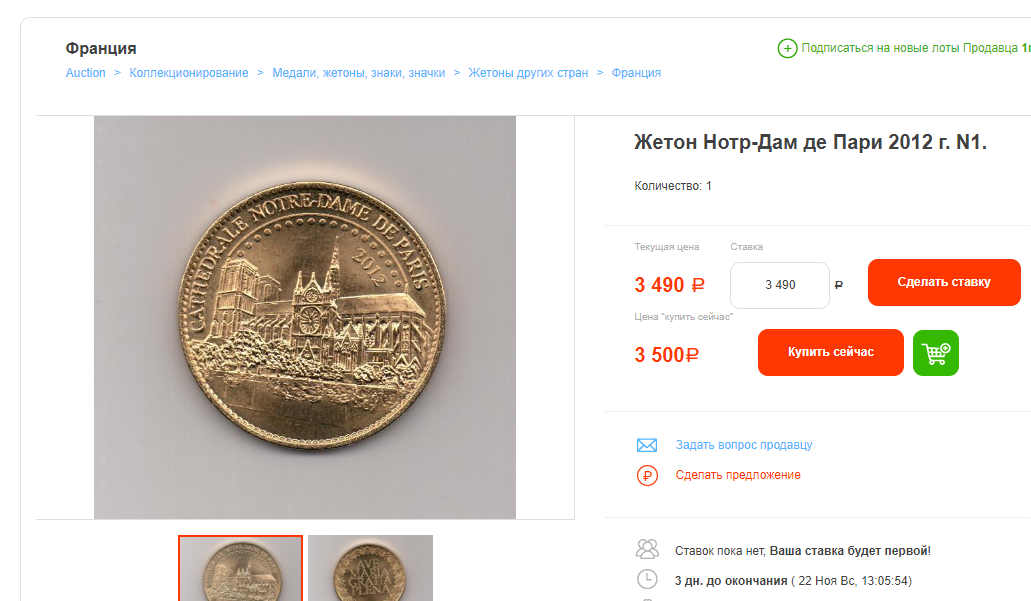Add the lot to shopping cart
The image size is (1031, 601).
coord(936,353)
